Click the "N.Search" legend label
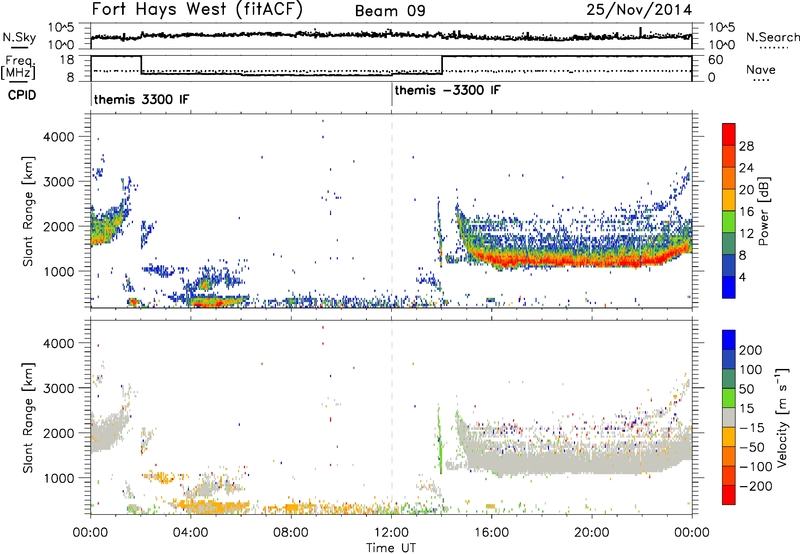Screen dimensions: 800x554 [x=772, y=37]
